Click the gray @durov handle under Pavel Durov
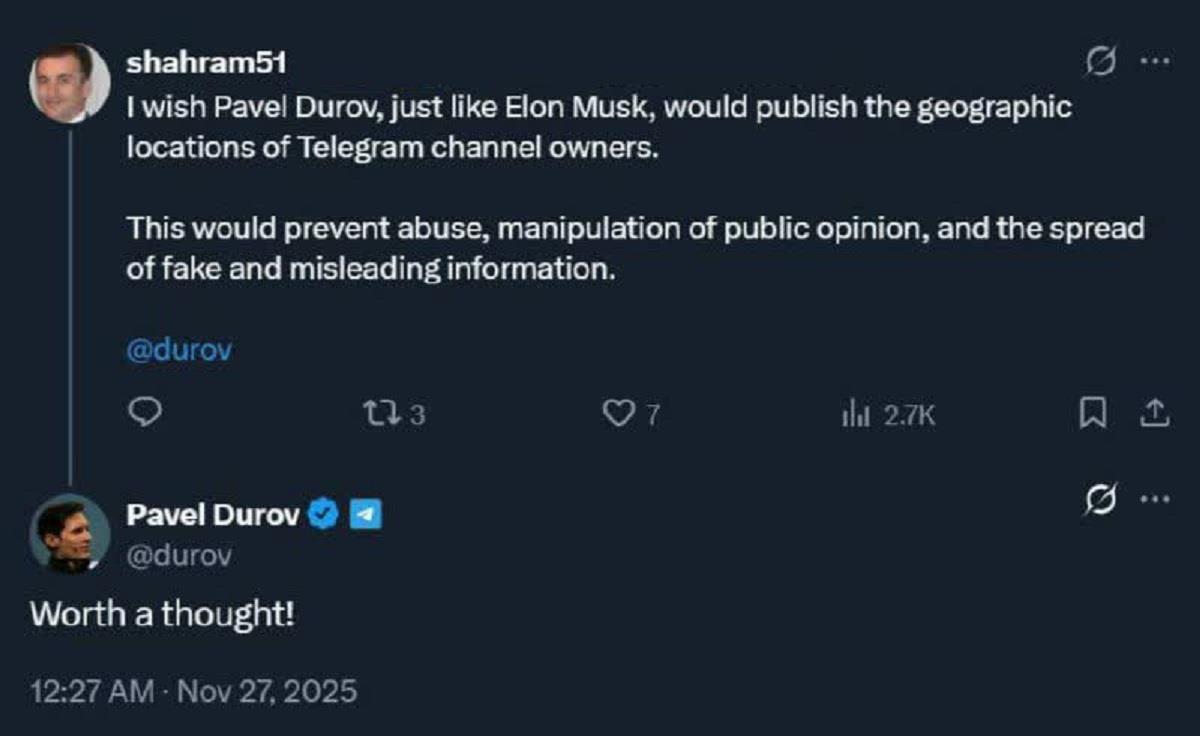The width and height of the screenshot is (1200, 736). pyautogui.click(x=179, y=556)
